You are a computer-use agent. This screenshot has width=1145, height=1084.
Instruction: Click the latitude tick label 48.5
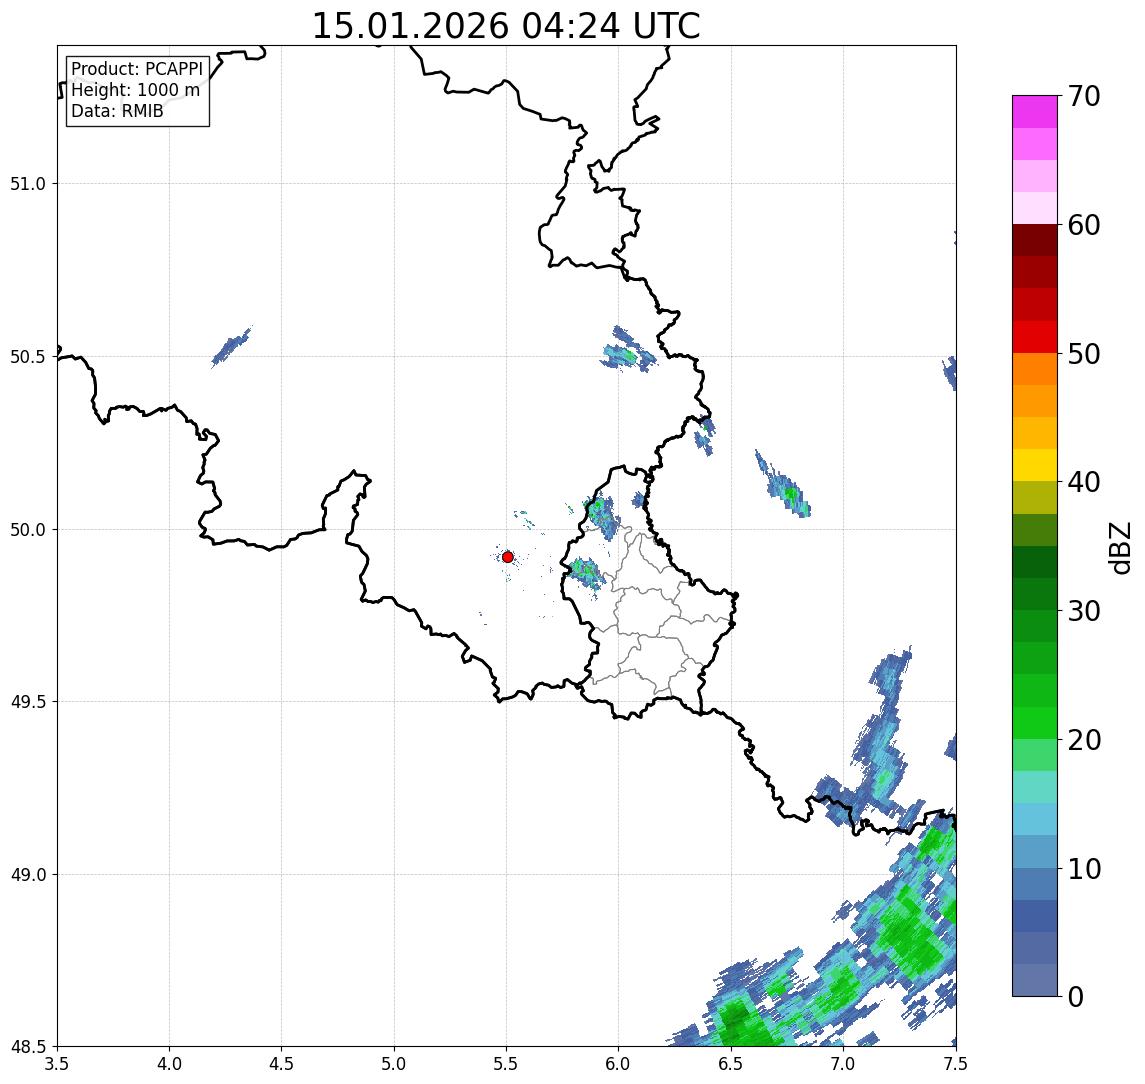tap(28, 1047)
